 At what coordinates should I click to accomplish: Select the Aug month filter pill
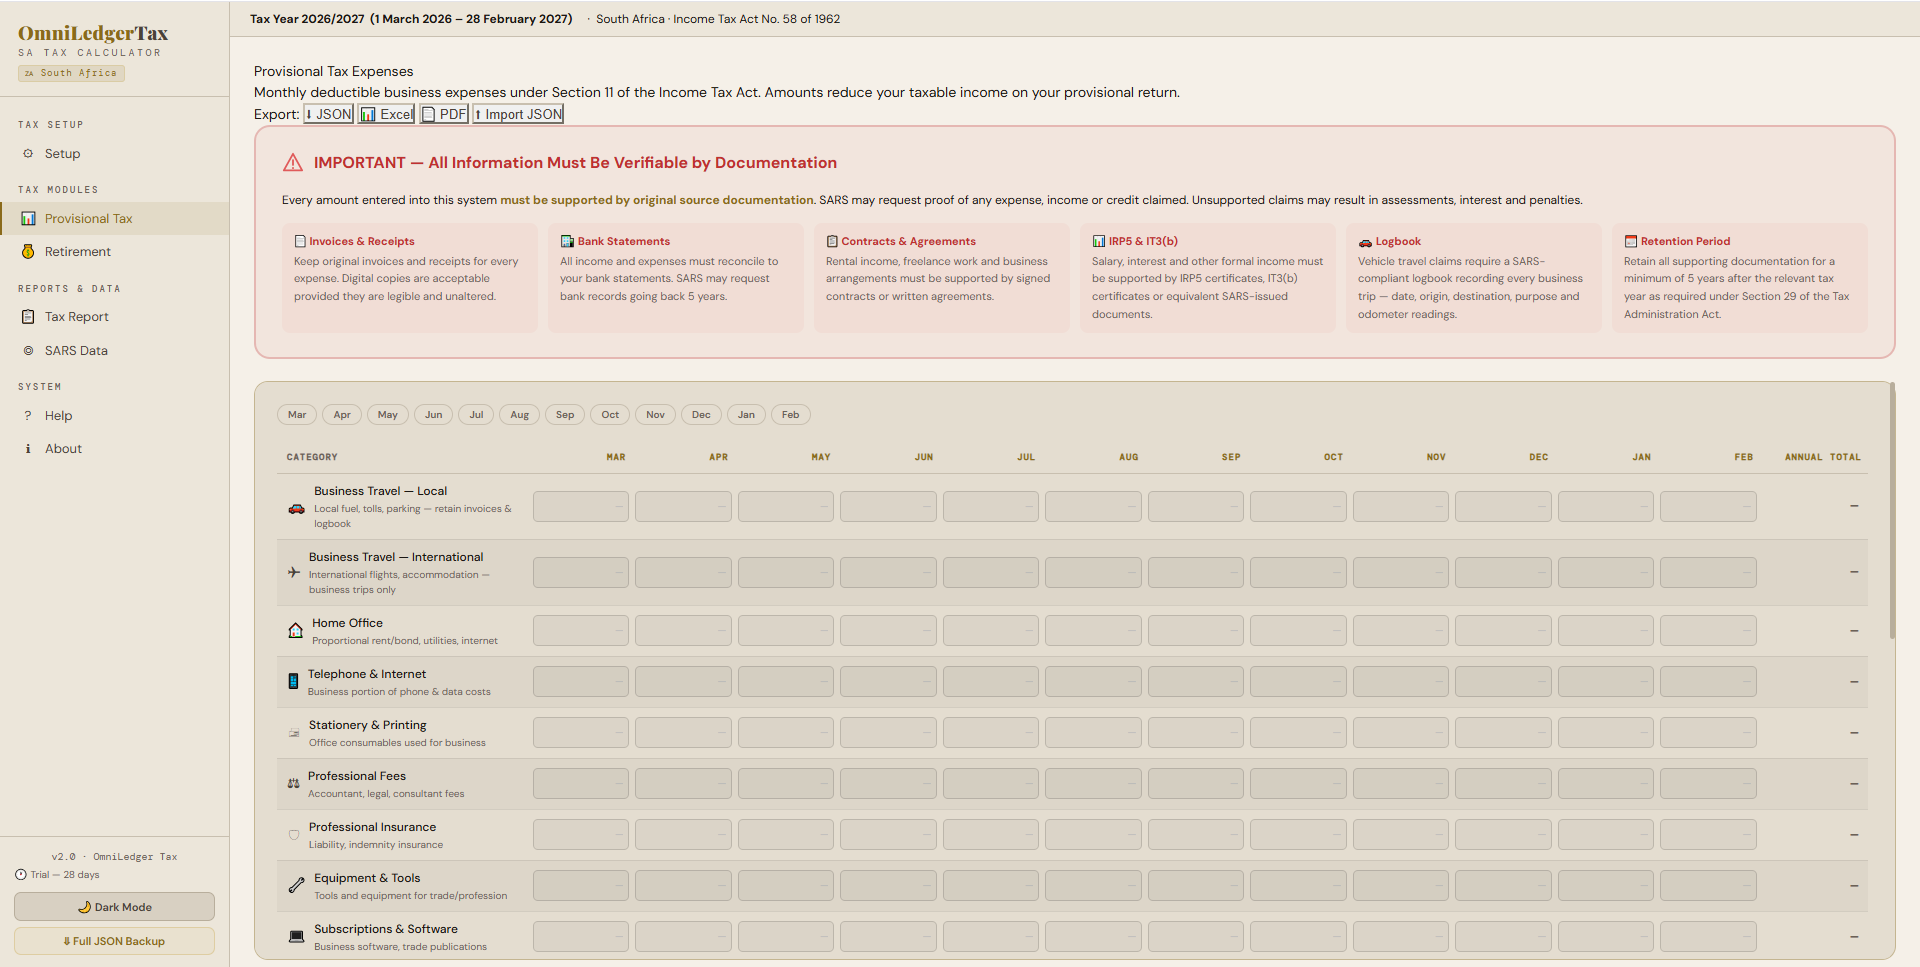519,415
